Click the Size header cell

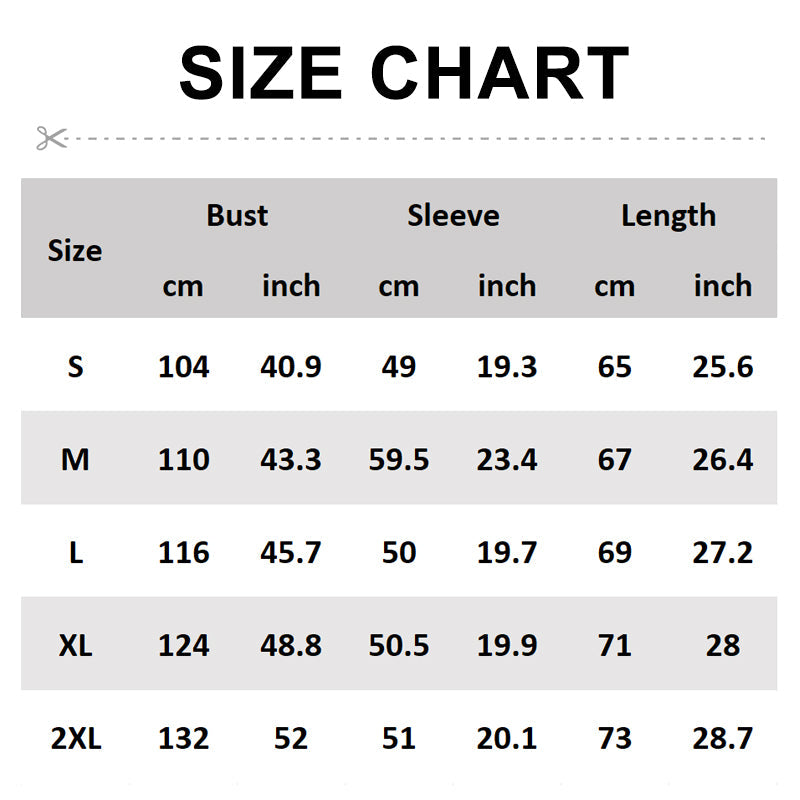tap(75, 250)
